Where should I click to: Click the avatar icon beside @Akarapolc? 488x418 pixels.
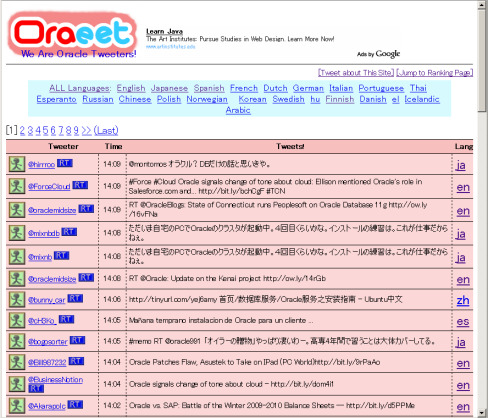pyautogui.click(x=17, y=406)
